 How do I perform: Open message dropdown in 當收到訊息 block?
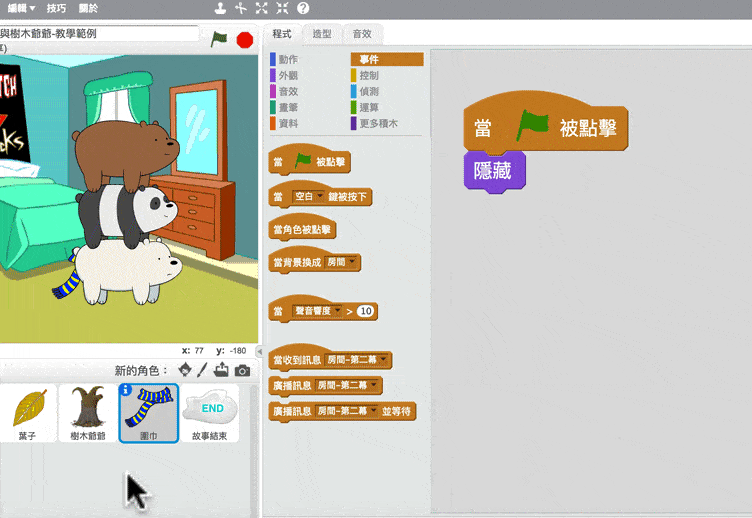(x=356, y=360)
